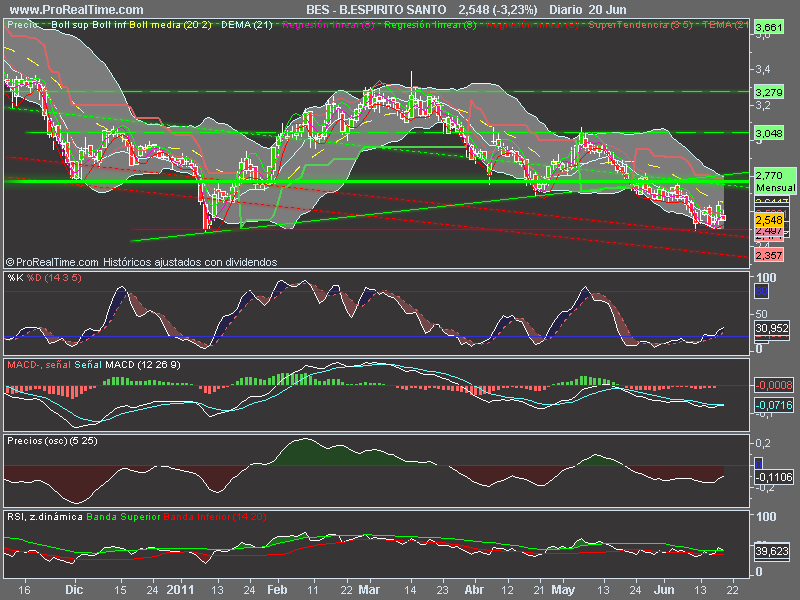Select the 3,661 price tag at top
800x600 pixels.
pyautogui.click(x=768, y=27)
